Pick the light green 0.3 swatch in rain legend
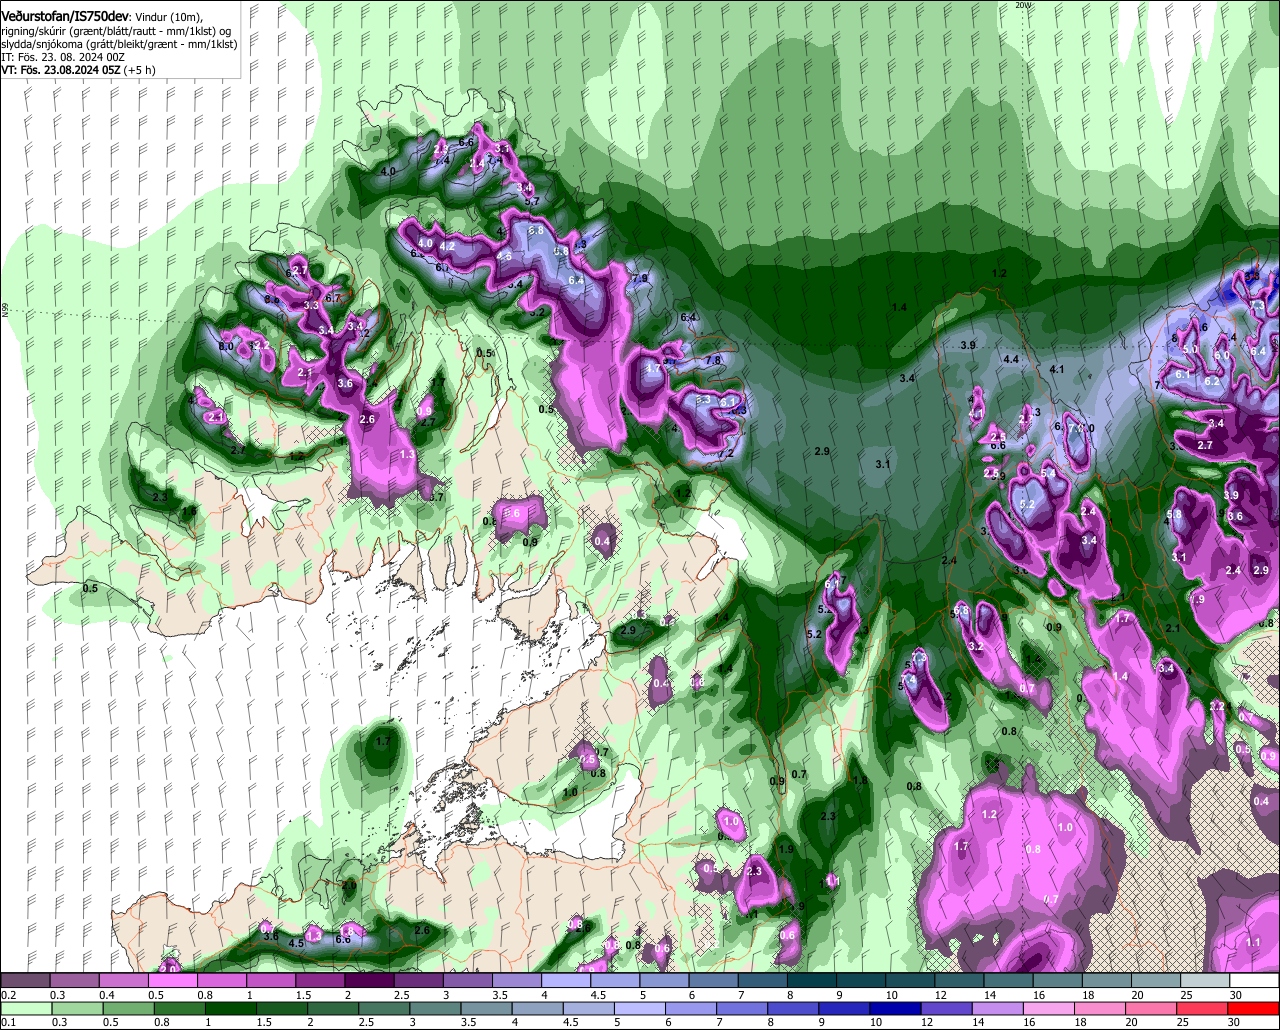The height and width of the screenshot is (1030, 1280). click(x=78, y=1008)
